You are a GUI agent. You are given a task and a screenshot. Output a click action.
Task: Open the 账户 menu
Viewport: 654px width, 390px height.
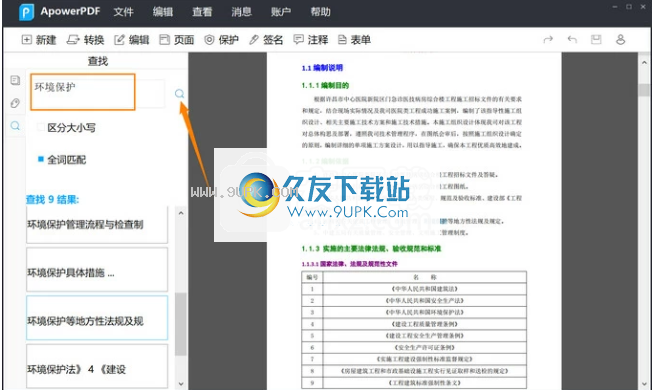(x=281, y=12)
